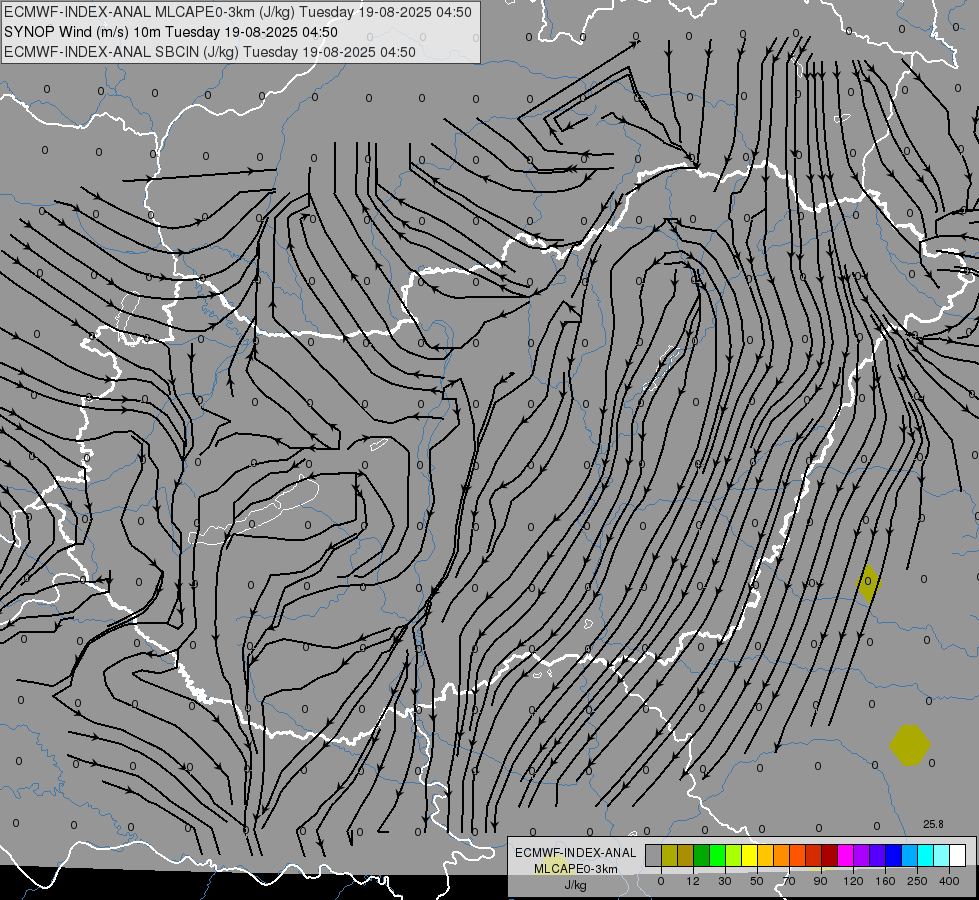Select the gray legend swatch

tap(654, 855)
